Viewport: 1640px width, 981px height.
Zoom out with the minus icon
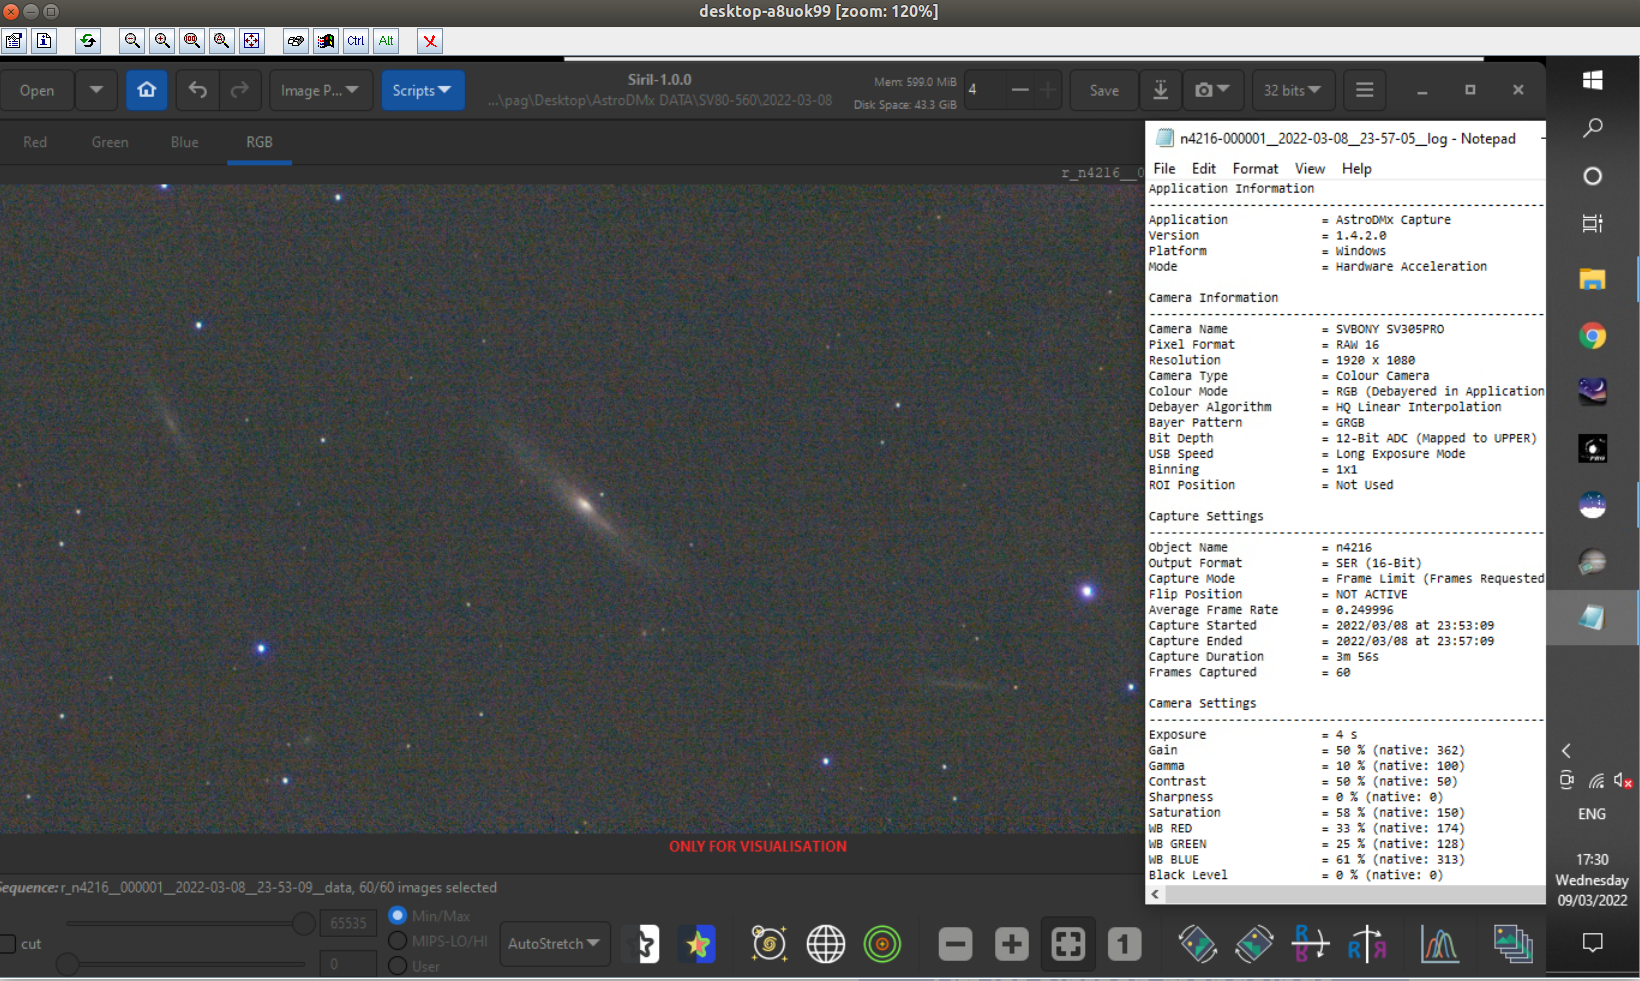point(955,943)
